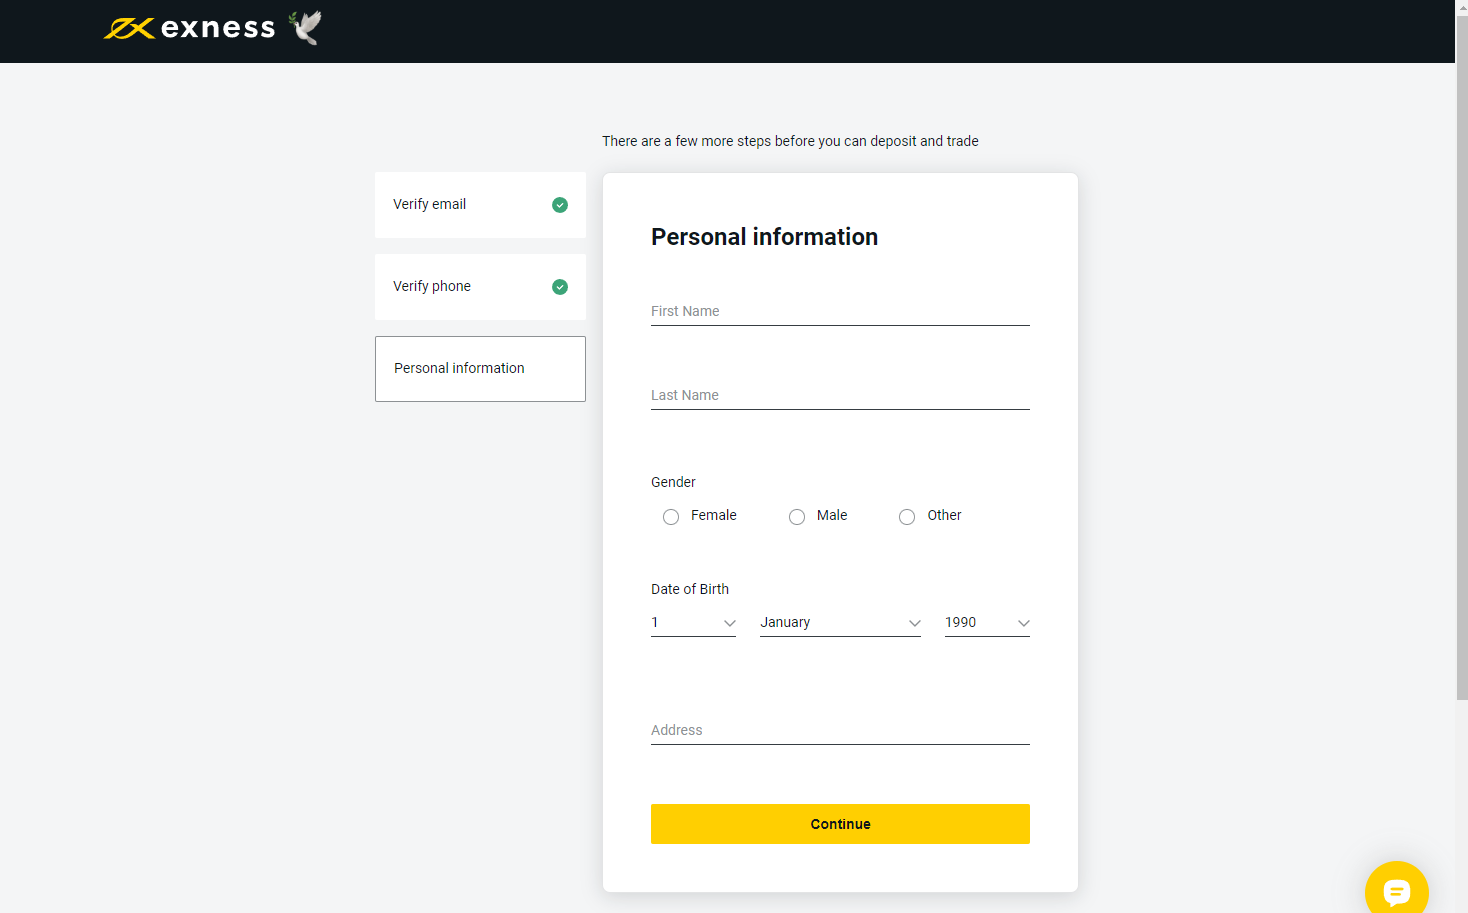Click the Exness logo in header
The image size is (1468, 913).
(x=190, y=28)
